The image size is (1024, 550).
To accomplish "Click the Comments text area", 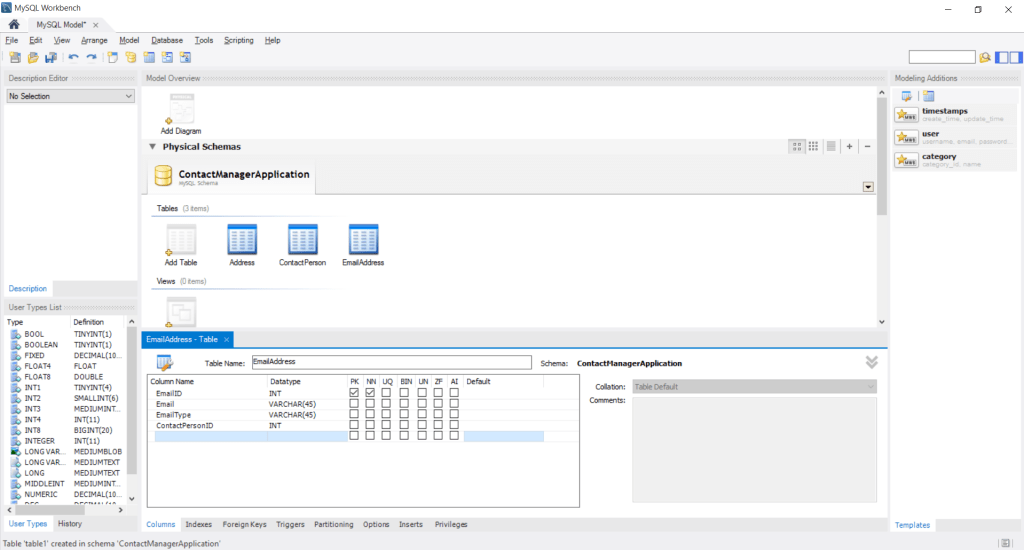I will click(754, 449).
